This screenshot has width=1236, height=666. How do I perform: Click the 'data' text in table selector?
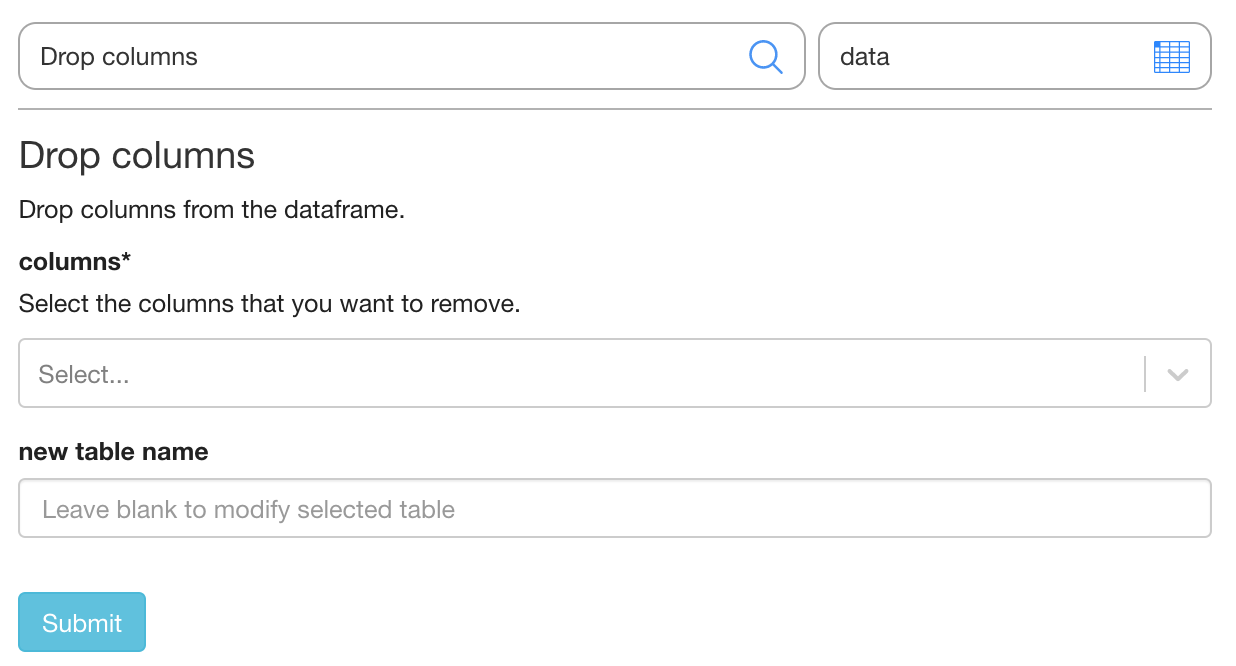click(x=865, y=57)
